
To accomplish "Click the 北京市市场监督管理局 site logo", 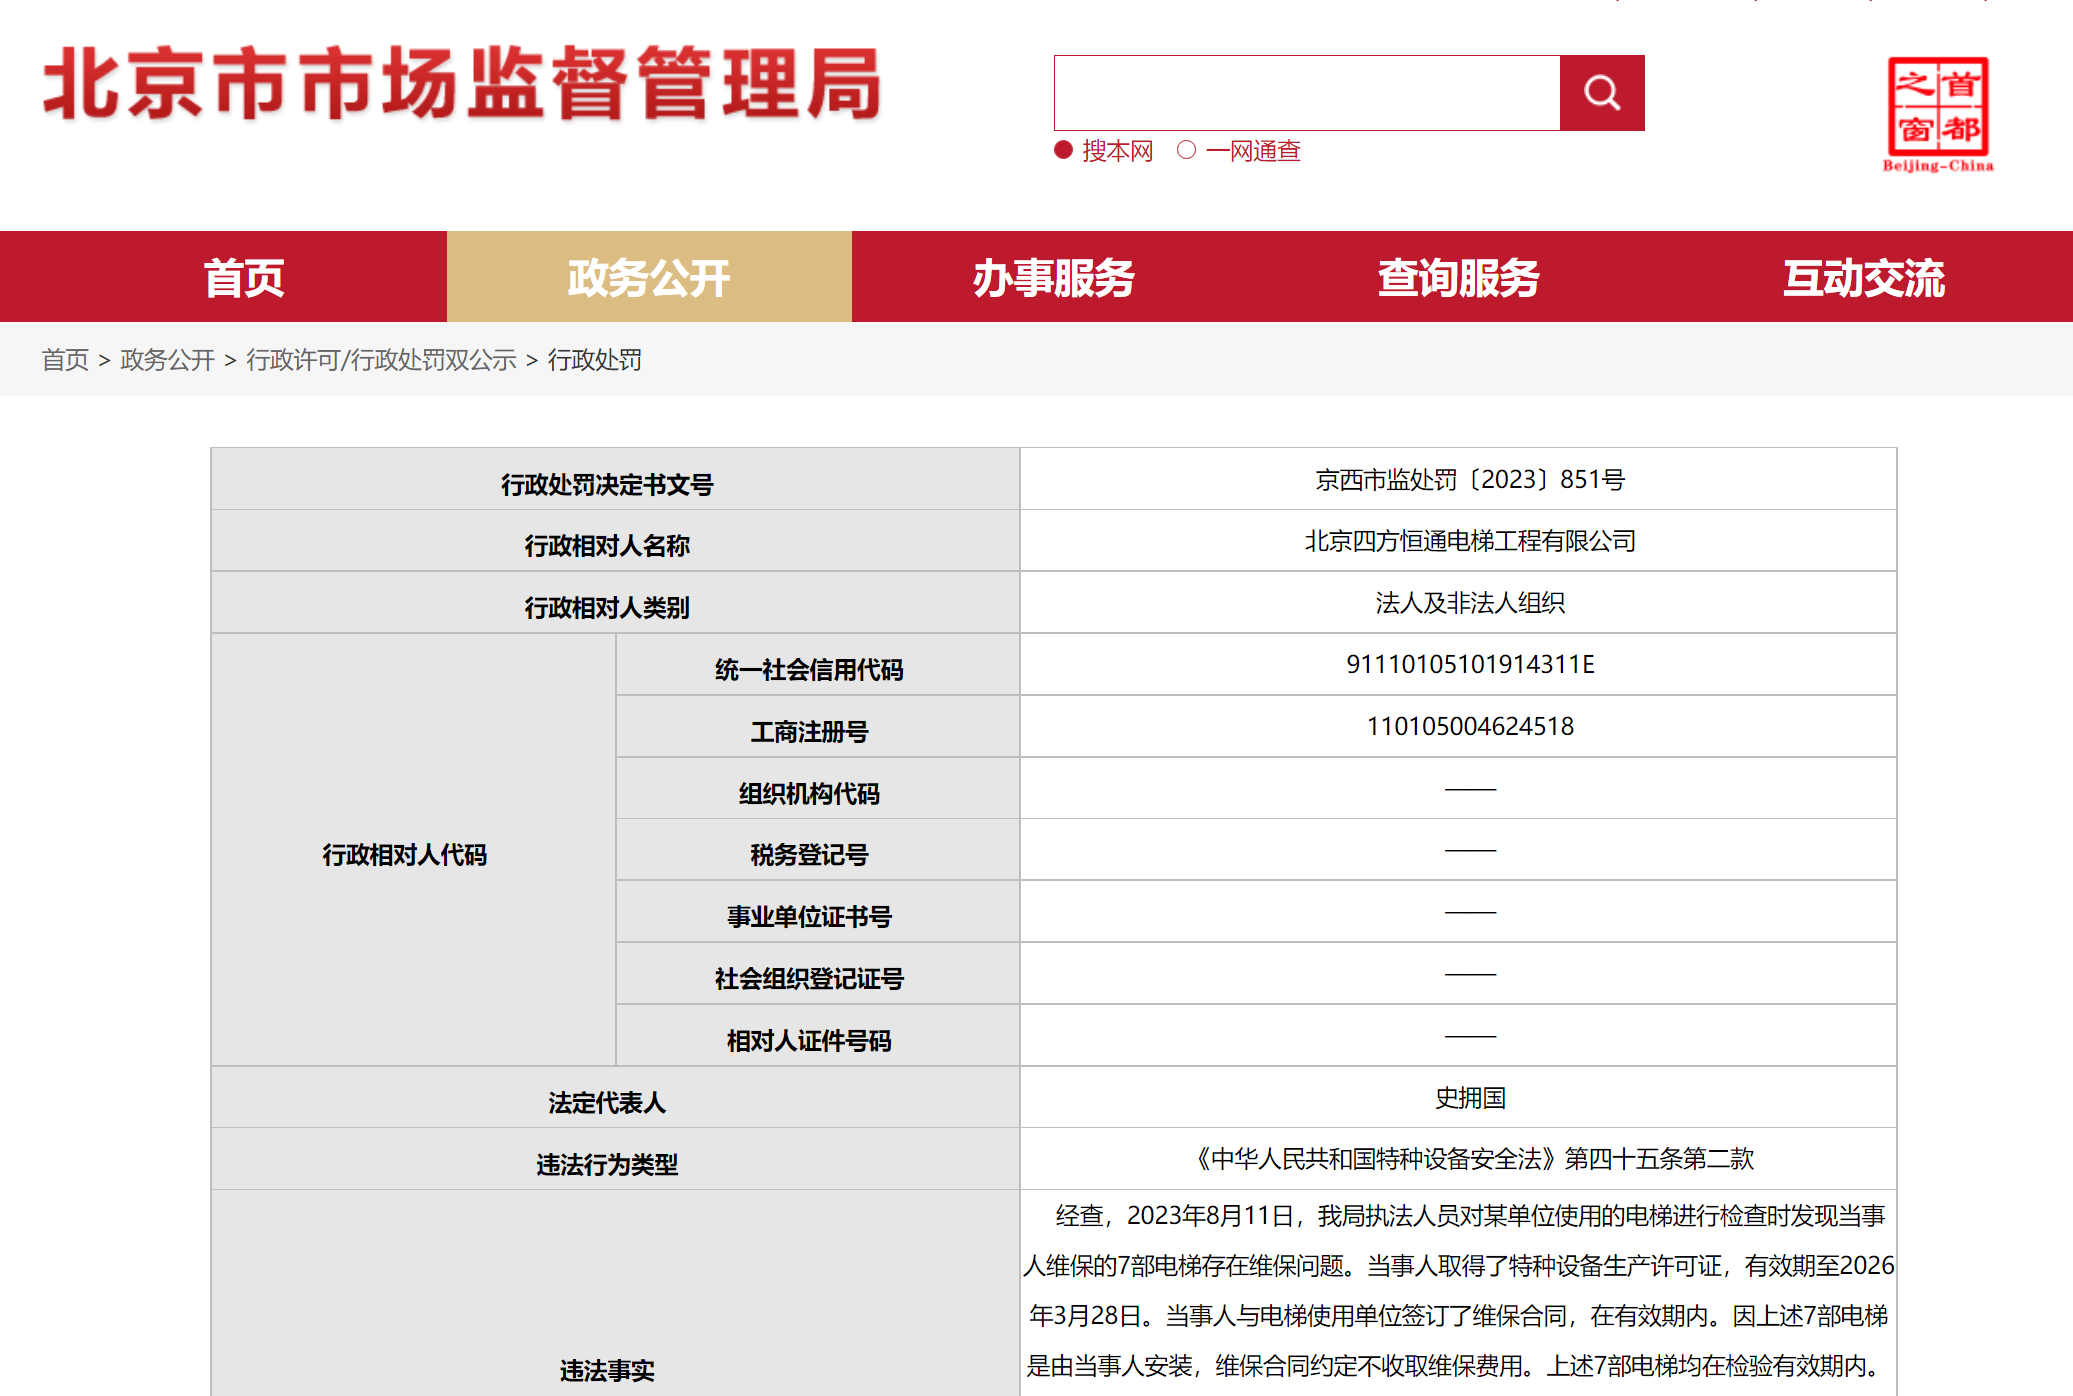I will (x=462, y=84).
